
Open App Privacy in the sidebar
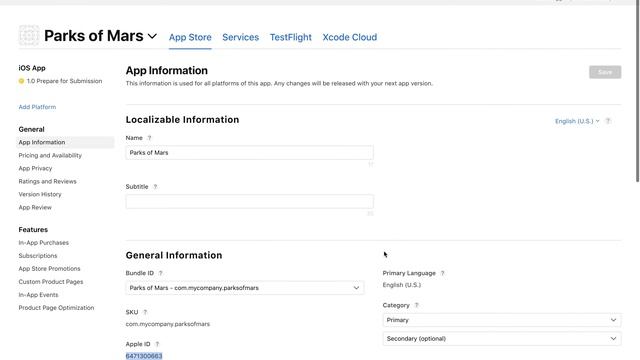pos(35,168)
